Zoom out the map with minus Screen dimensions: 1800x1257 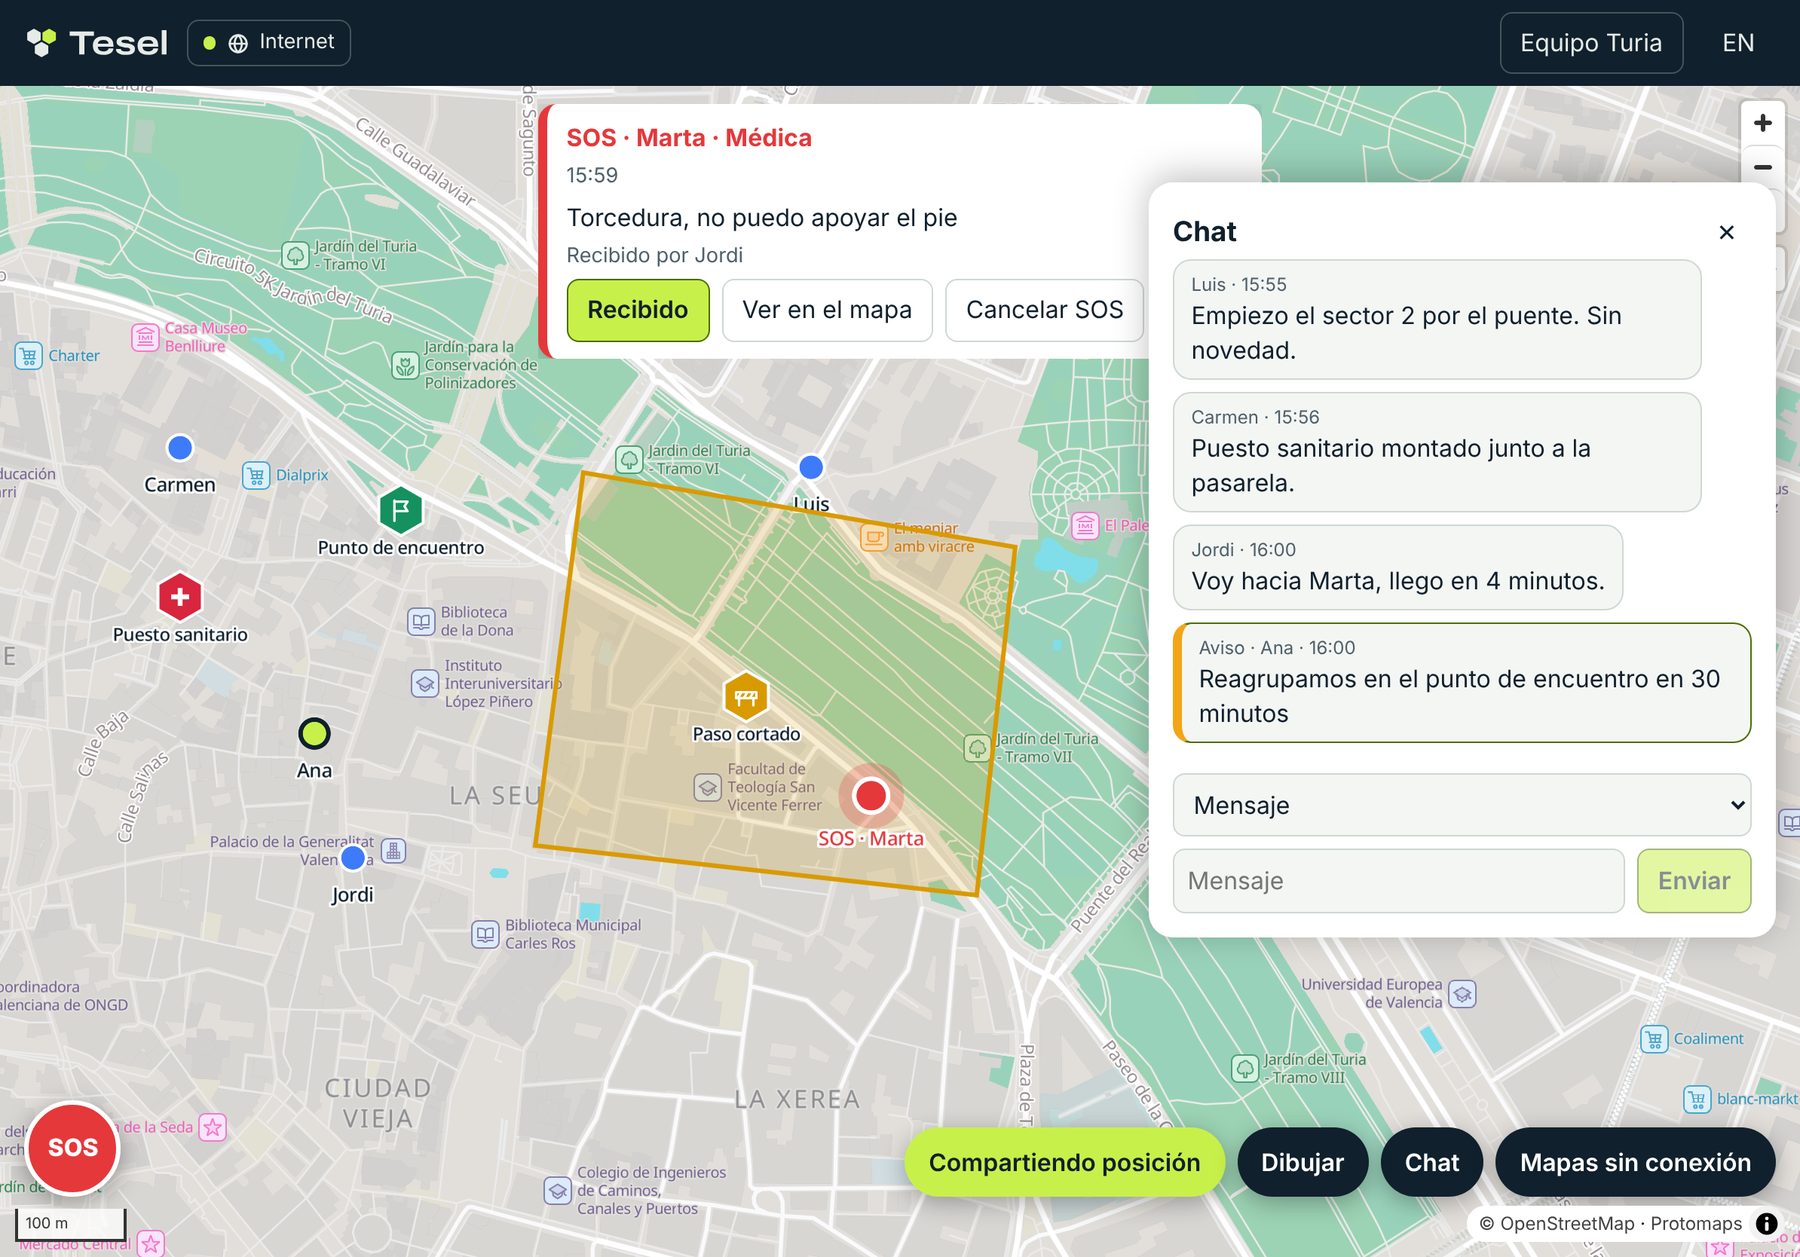[x=1762, y=166]
